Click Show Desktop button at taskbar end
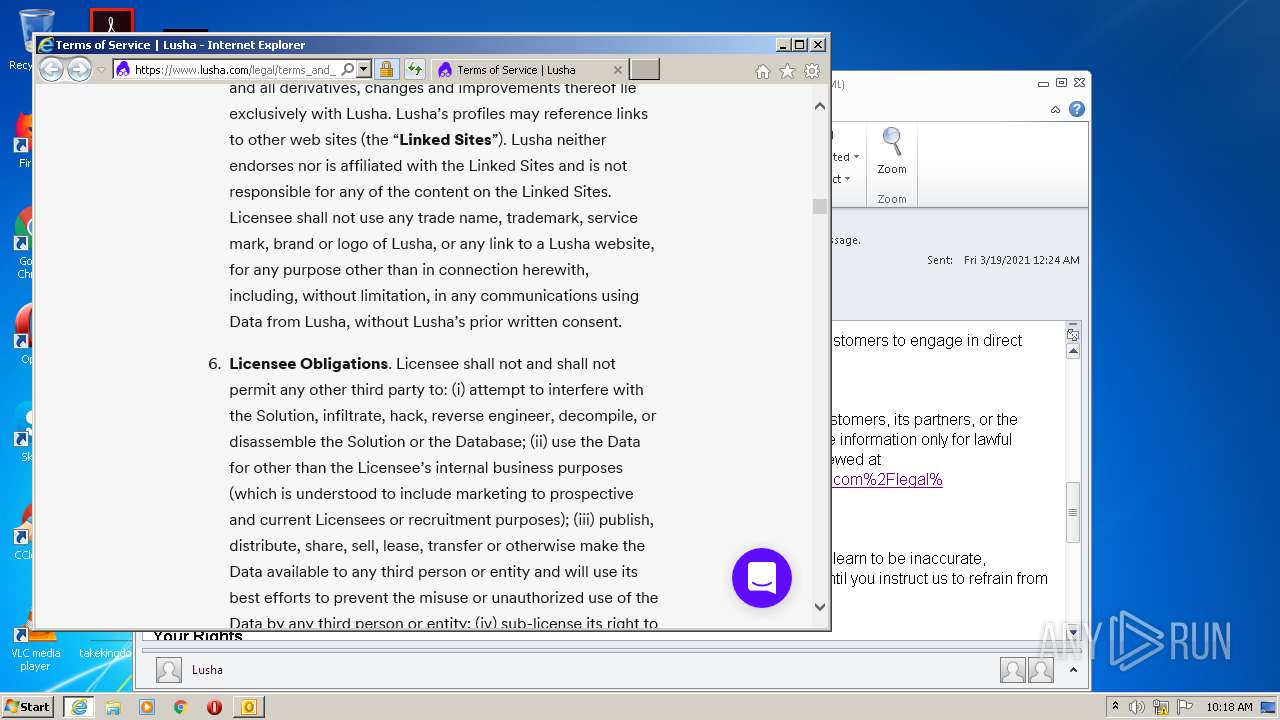1280x720 pixels. [x=1270, y=707]
